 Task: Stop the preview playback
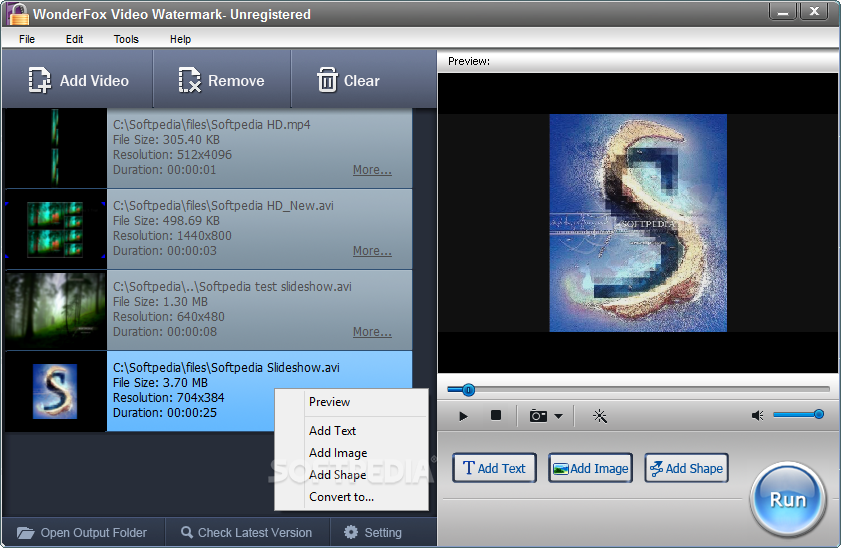tap(496, 416)
